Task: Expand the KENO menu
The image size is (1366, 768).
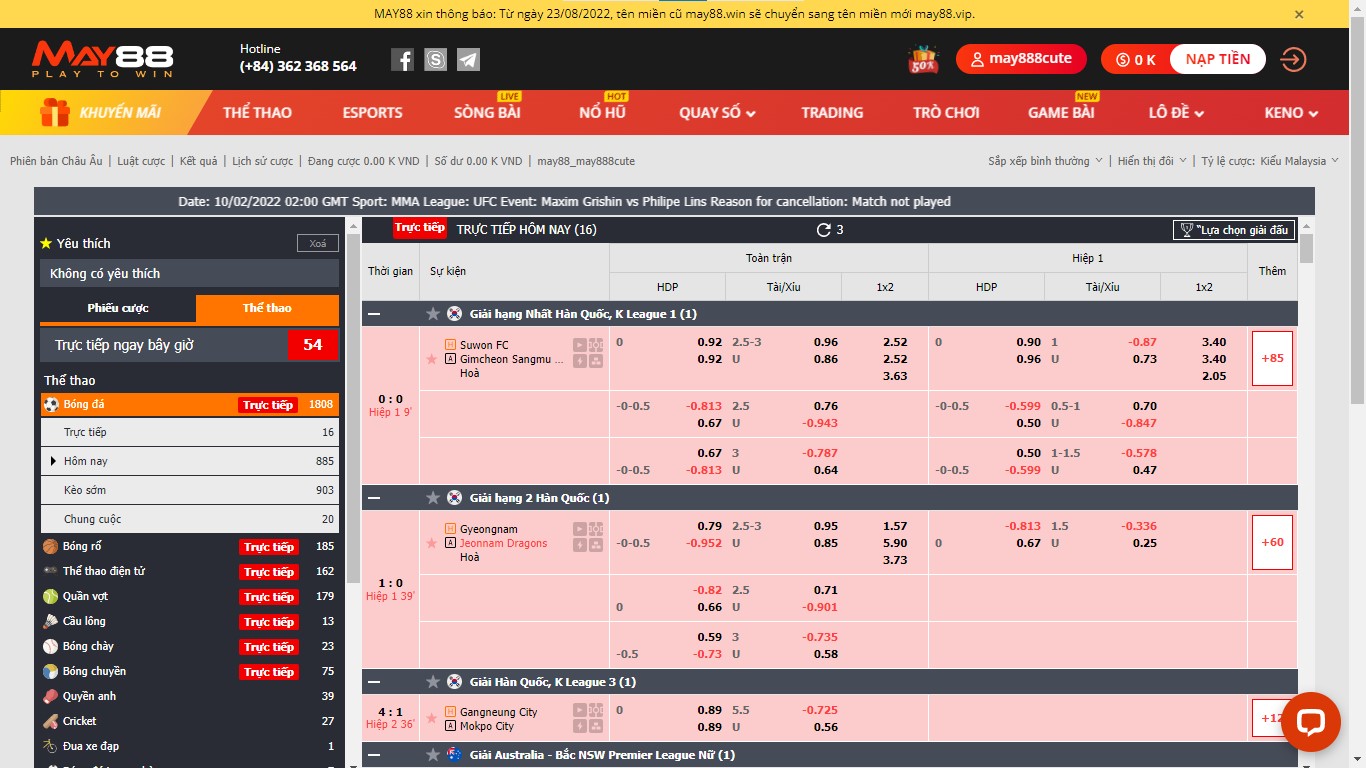Action: point(1291,113)
